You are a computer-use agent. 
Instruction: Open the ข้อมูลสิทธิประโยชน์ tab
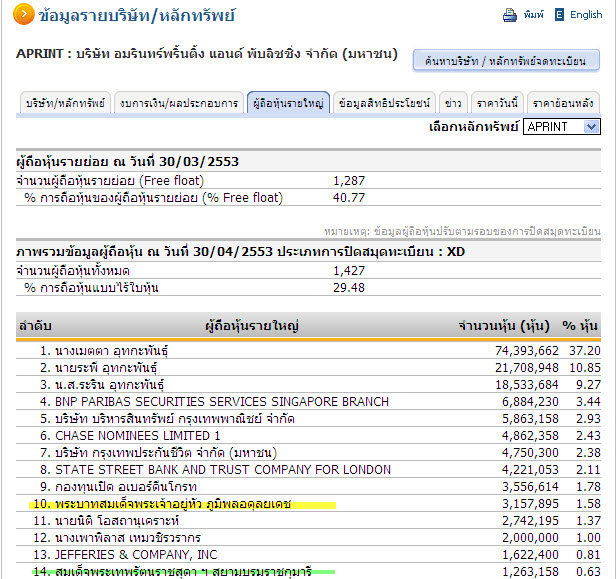(x=384, y=103)
